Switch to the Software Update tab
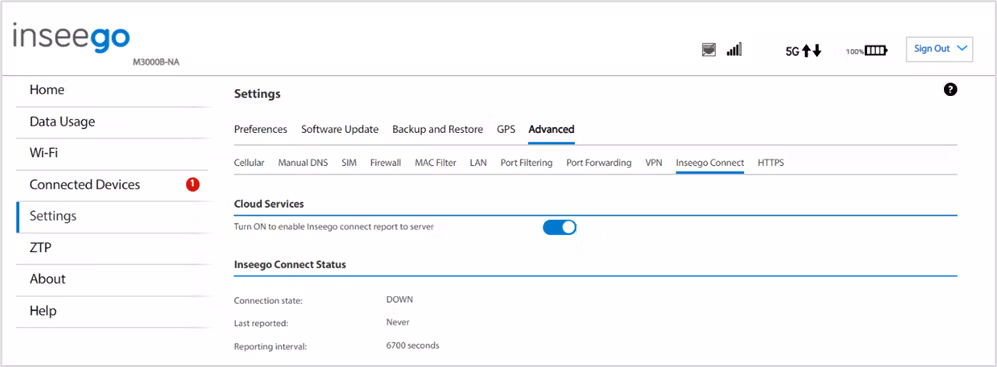Image resolution: width=997 pixels, height=367 pixels. [340, 129]
